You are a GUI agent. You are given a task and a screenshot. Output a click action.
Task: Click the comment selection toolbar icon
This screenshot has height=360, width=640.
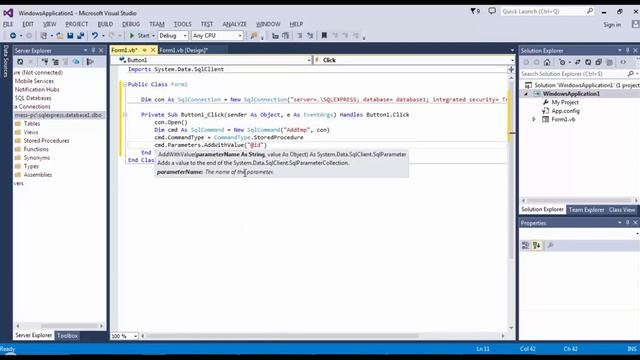click(x=300, y=36)
